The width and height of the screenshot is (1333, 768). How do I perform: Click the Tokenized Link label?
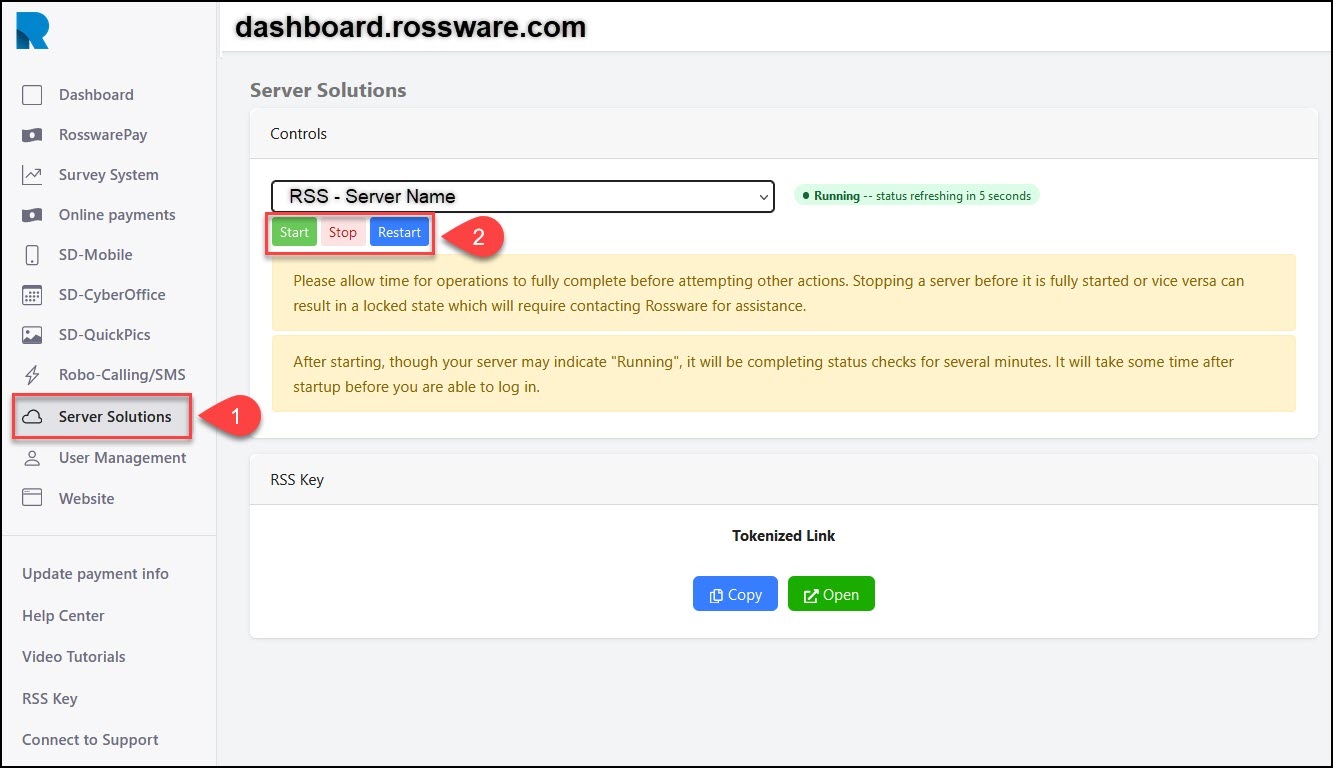click(x=783, y=536)
